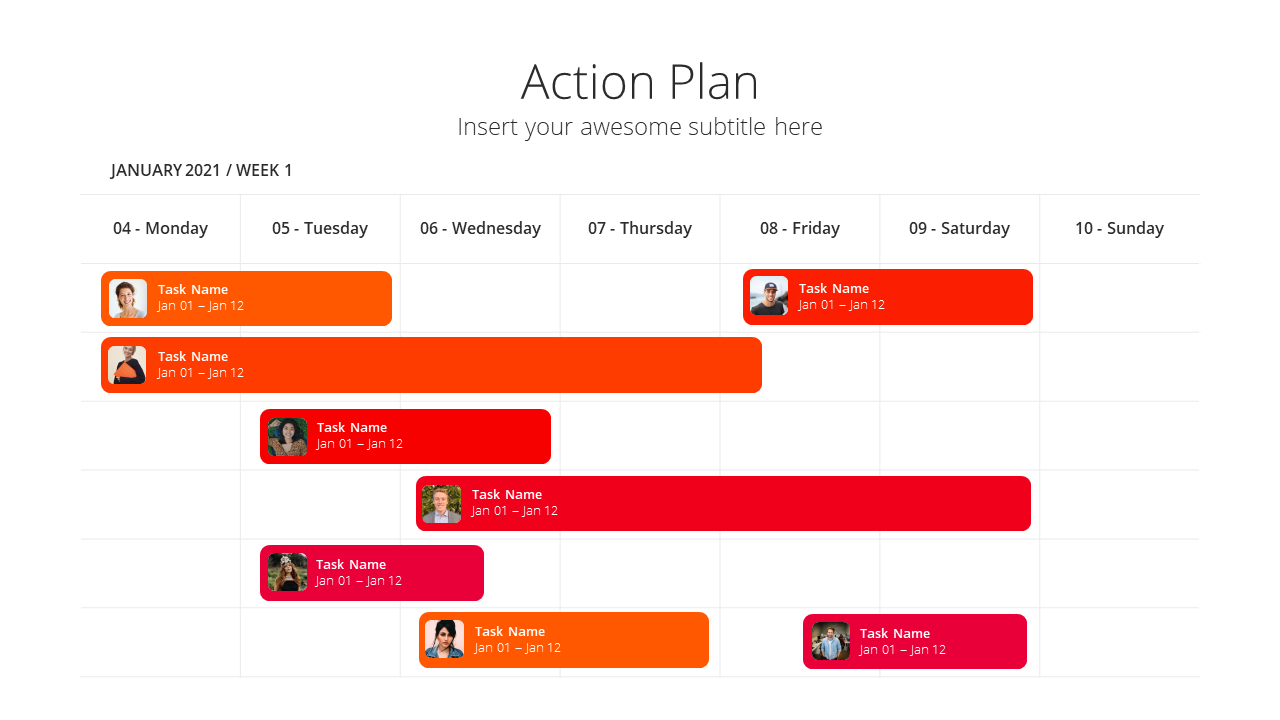Click the JANUARY 2021 / WEEK 1 label
Image resolution: width=1280 pixels, height=720 pixels.
pyautogui.click(x=202, y=170)
